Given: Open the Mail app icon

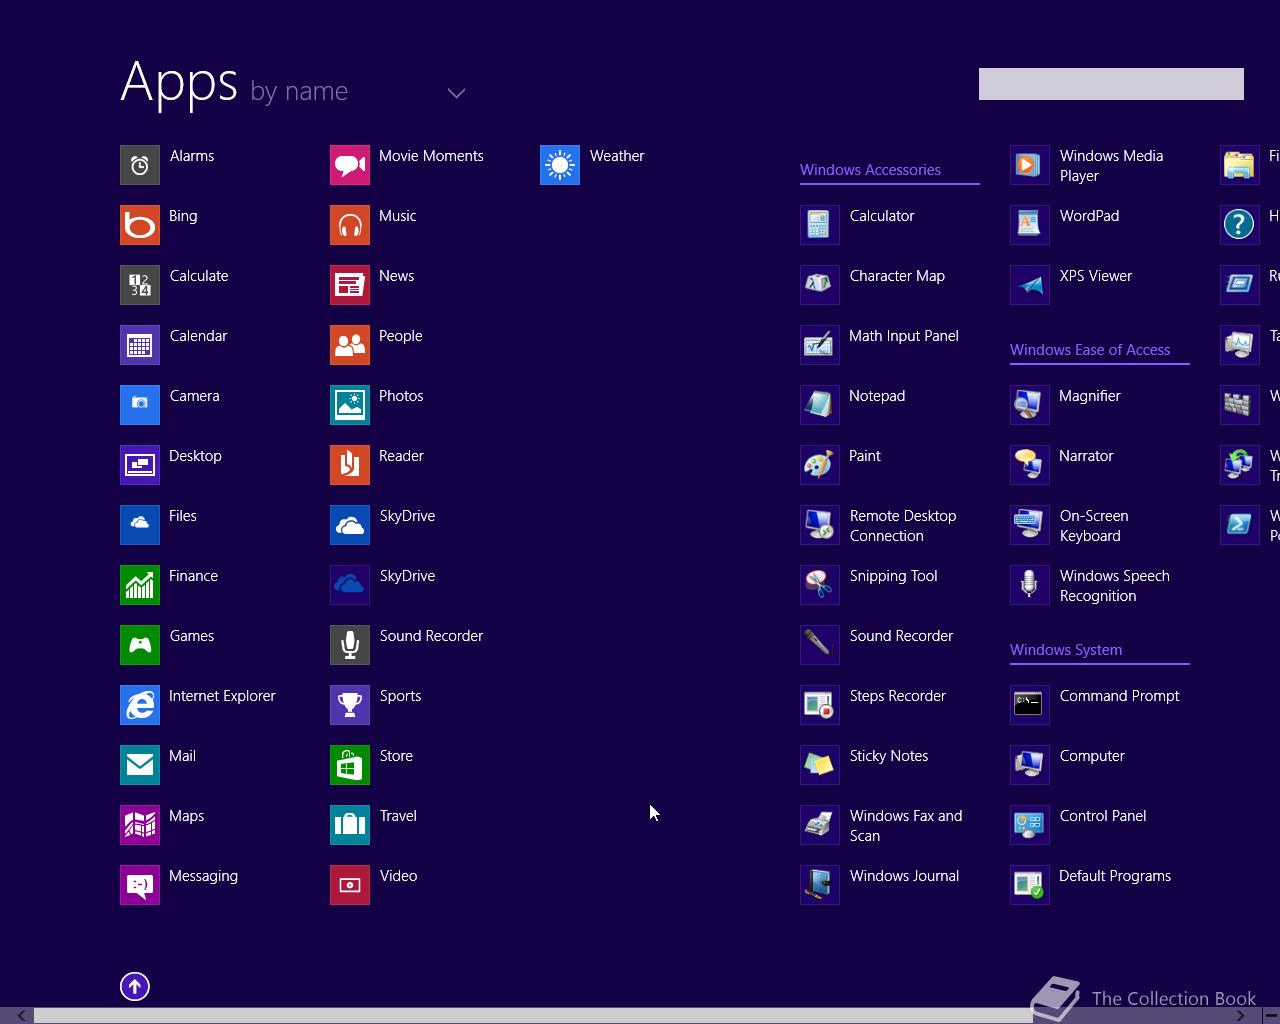Looking at the screenshot, I should [140, 765].
